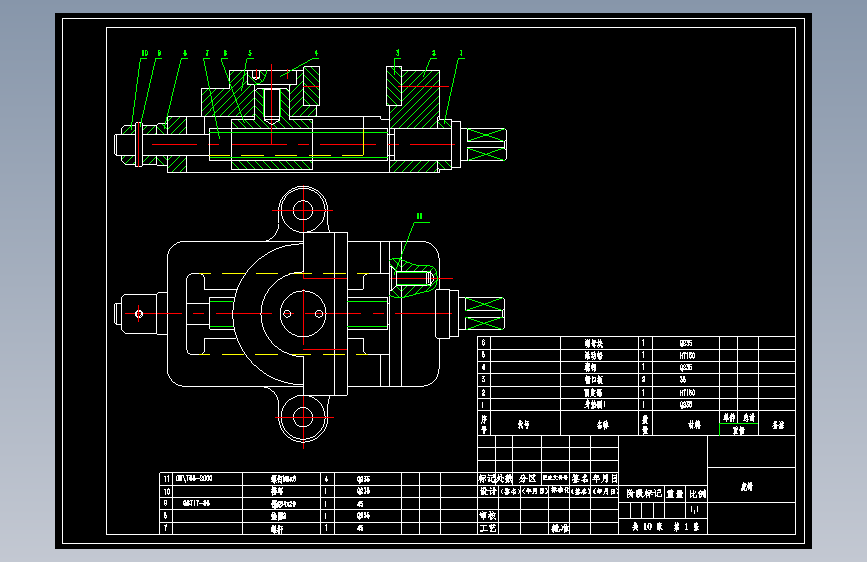This screenshot has height=562, width=867.
Task: Select balloon label 1 above the section view
Action: tap(461, 54)
